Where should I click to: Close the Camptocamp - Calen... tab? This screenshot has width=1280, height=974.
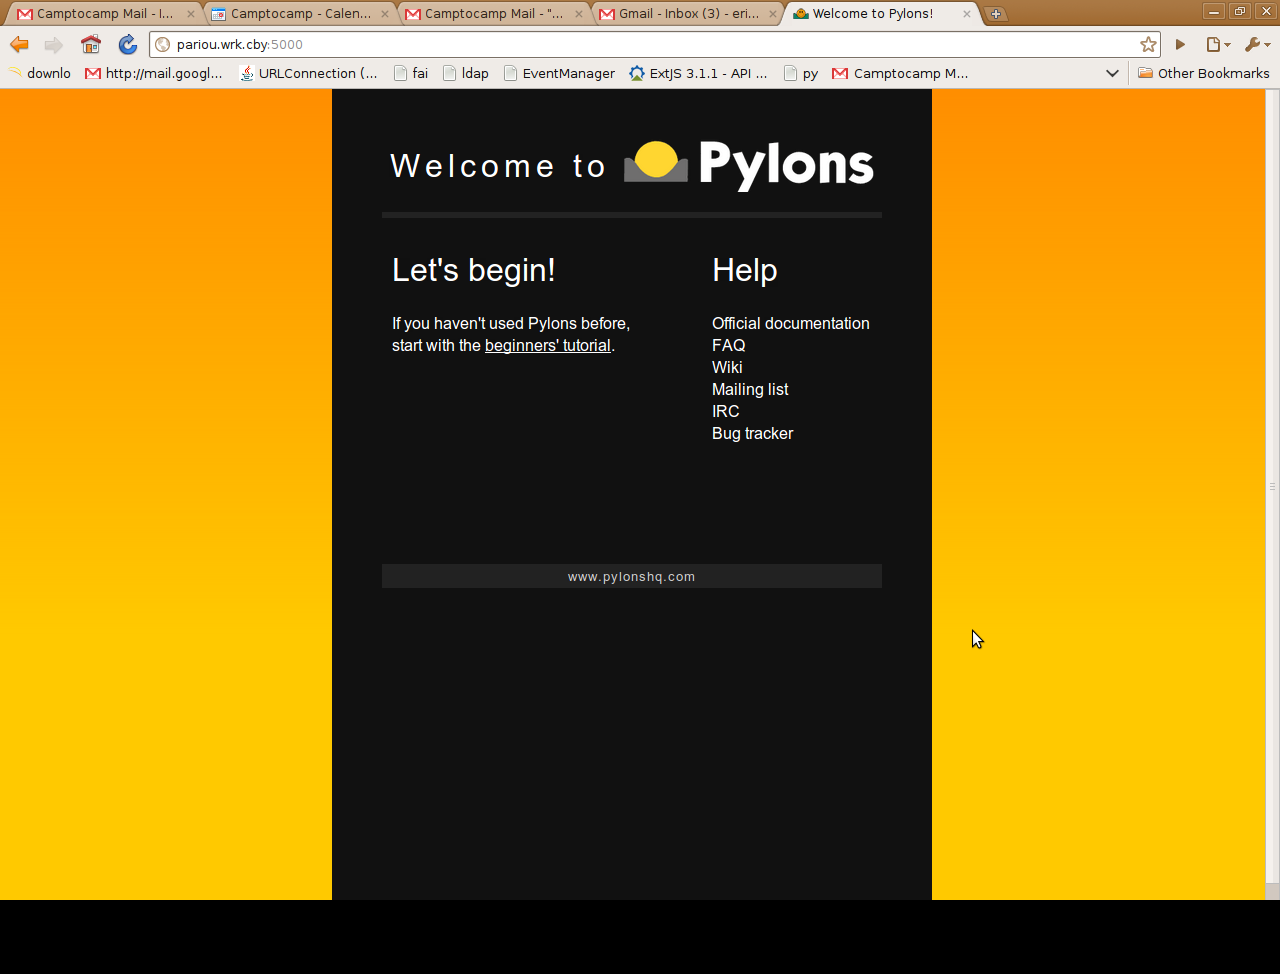pyautogui.click(x=384, y=14)
